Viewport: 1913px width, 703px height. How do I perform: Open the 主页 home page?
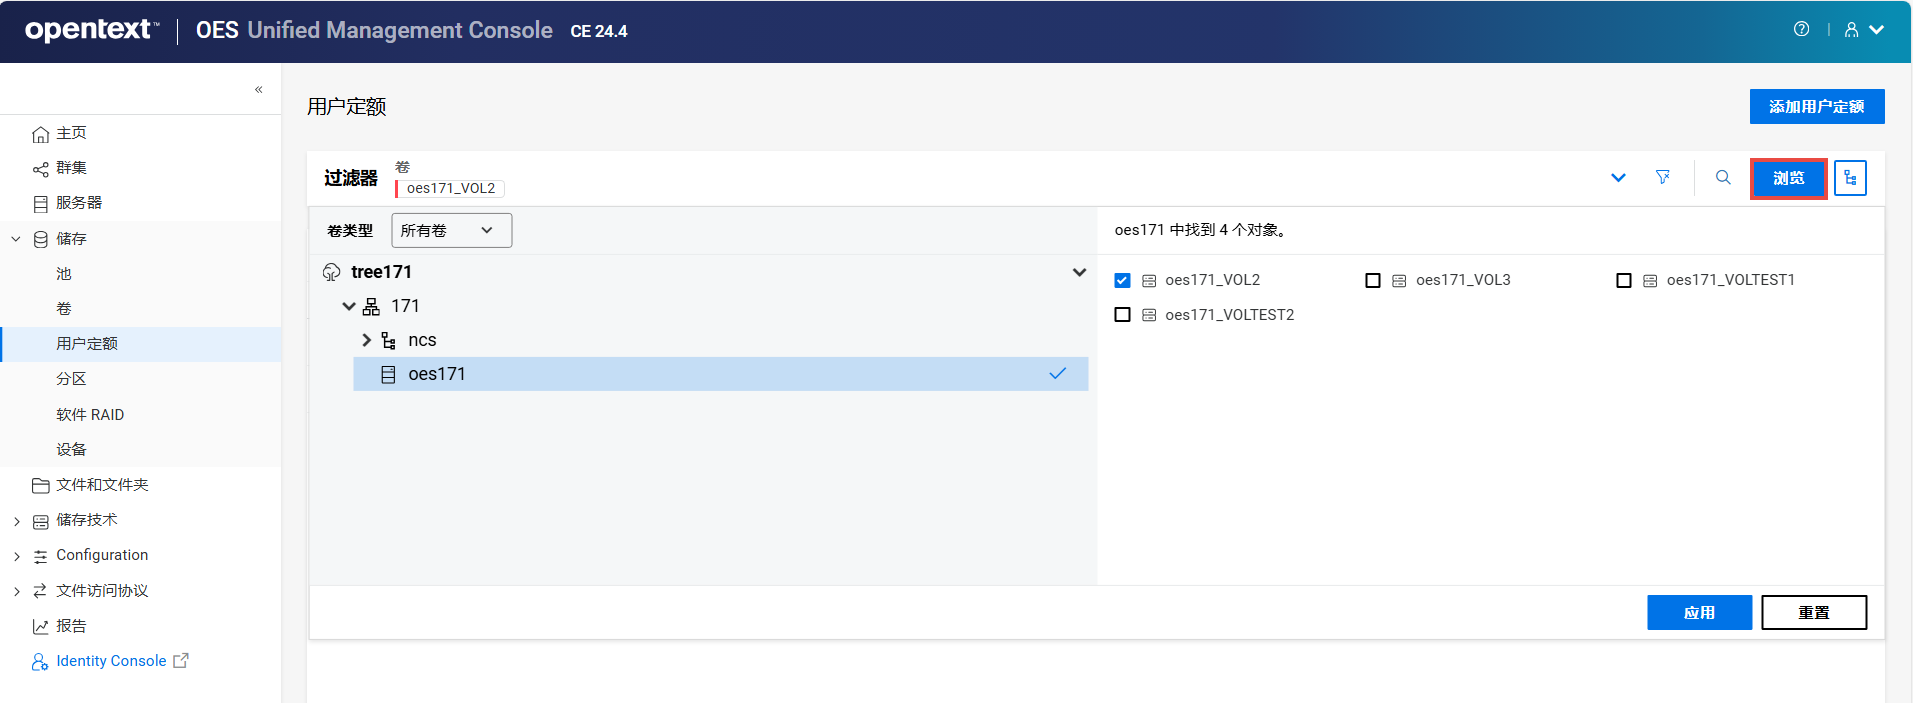71,133
